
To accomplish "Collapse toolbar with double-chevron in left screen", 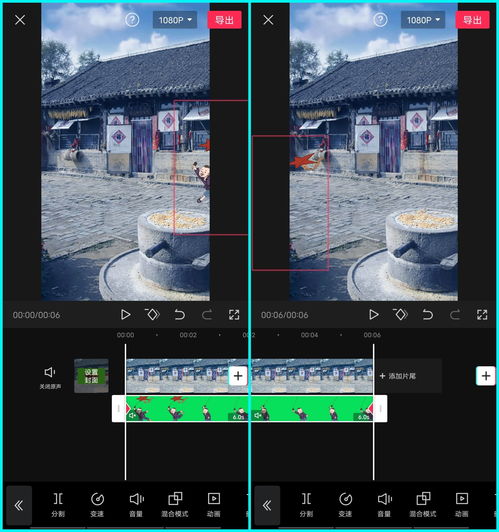I will pos(19,506).
